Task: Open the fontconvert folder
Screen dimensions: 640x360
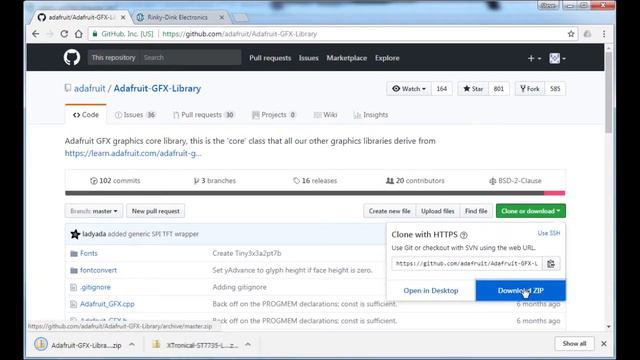Action: 98,270
